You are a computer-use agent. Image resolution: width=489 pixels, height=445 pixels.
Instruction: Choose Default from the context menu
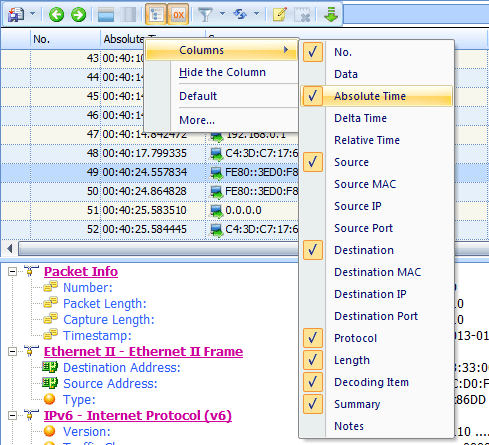pyautogui.click(x=198, y=96)
